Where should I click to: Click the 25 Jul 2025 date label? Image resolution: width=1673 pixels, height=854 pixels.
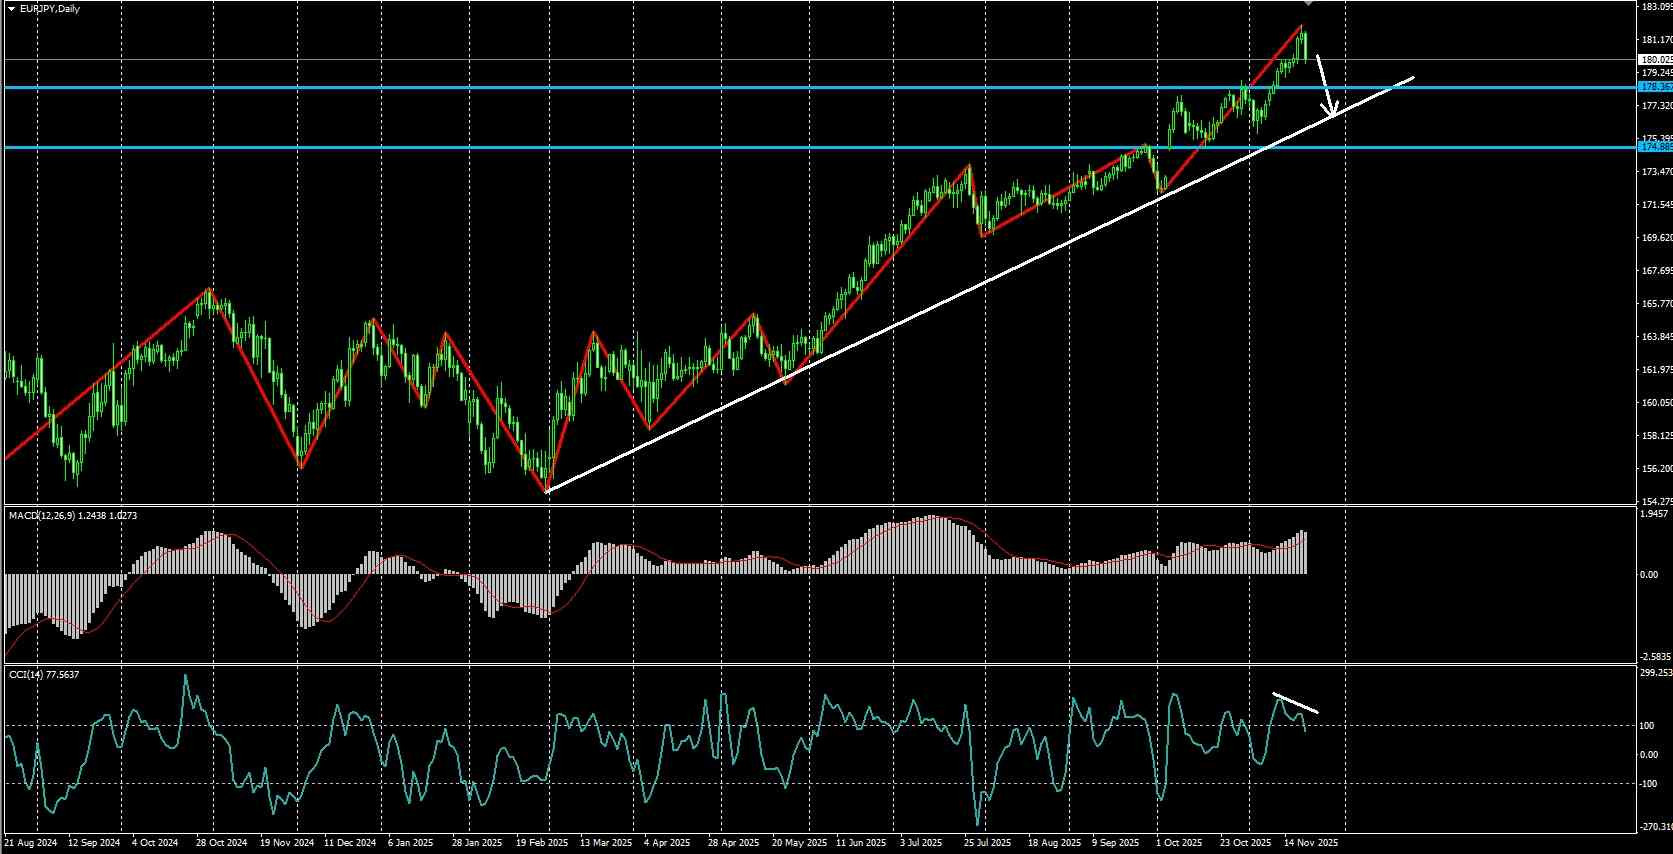988,843
